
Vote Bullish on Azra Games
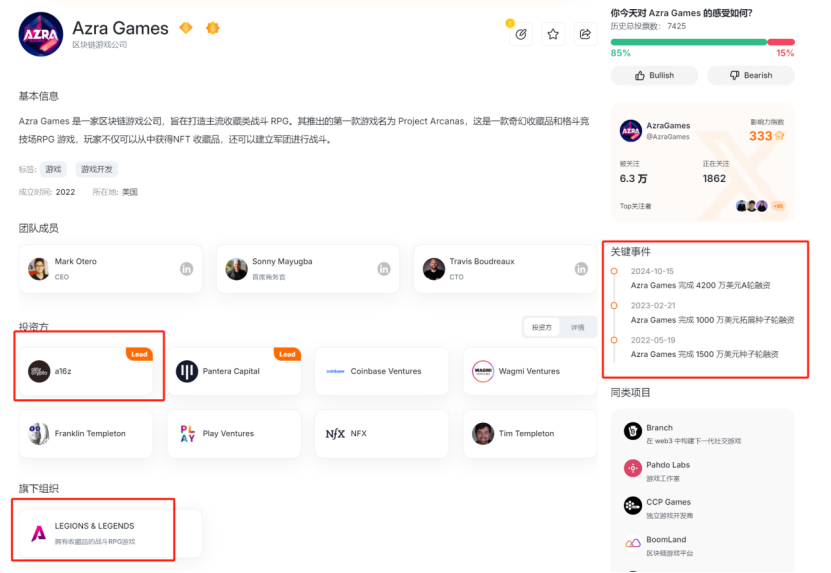tap(655, 75)
